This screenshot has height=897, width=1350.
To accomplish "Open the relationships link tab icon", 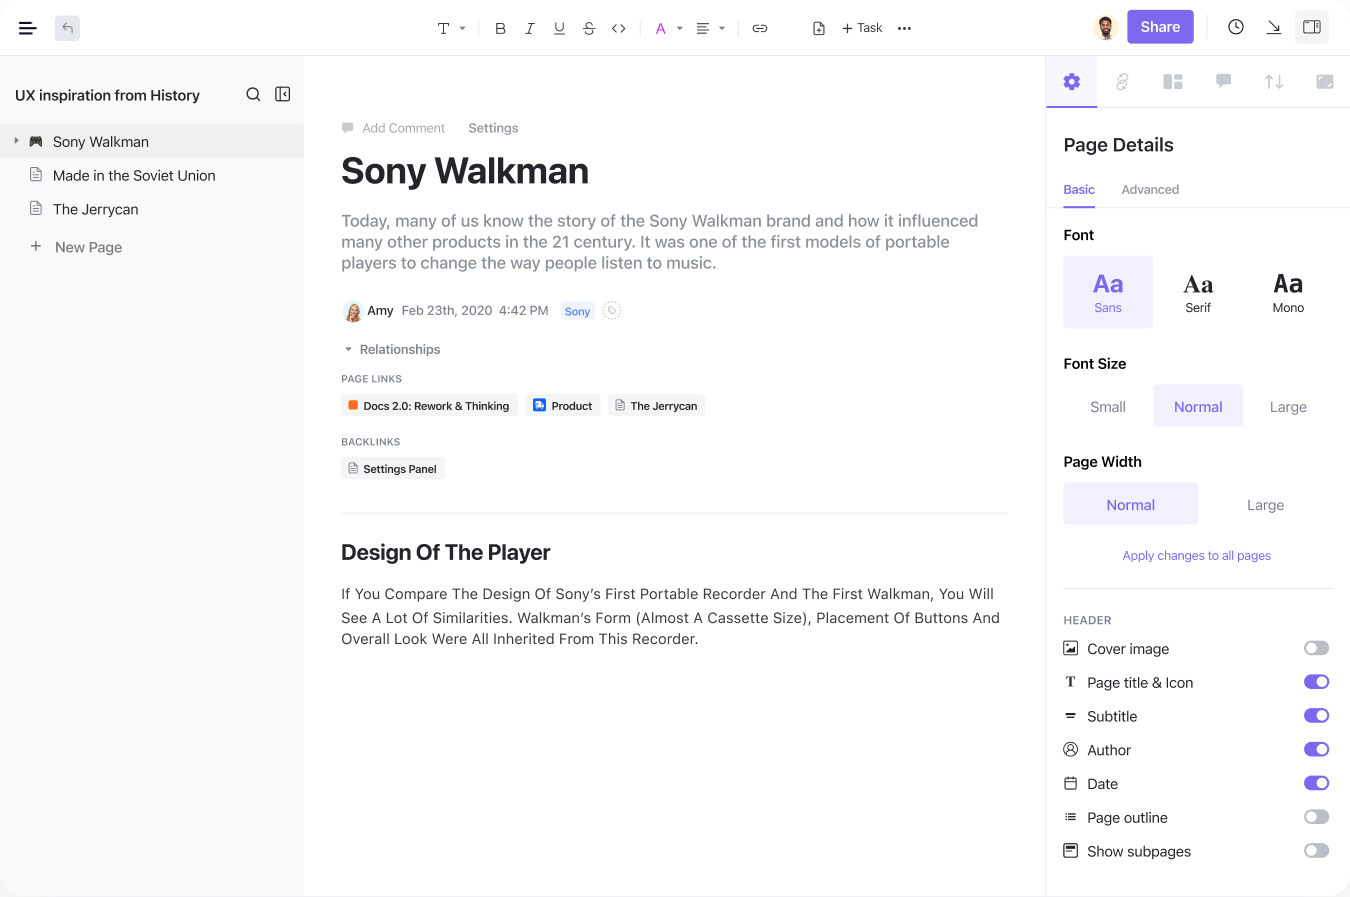I will pos(1122,82).
